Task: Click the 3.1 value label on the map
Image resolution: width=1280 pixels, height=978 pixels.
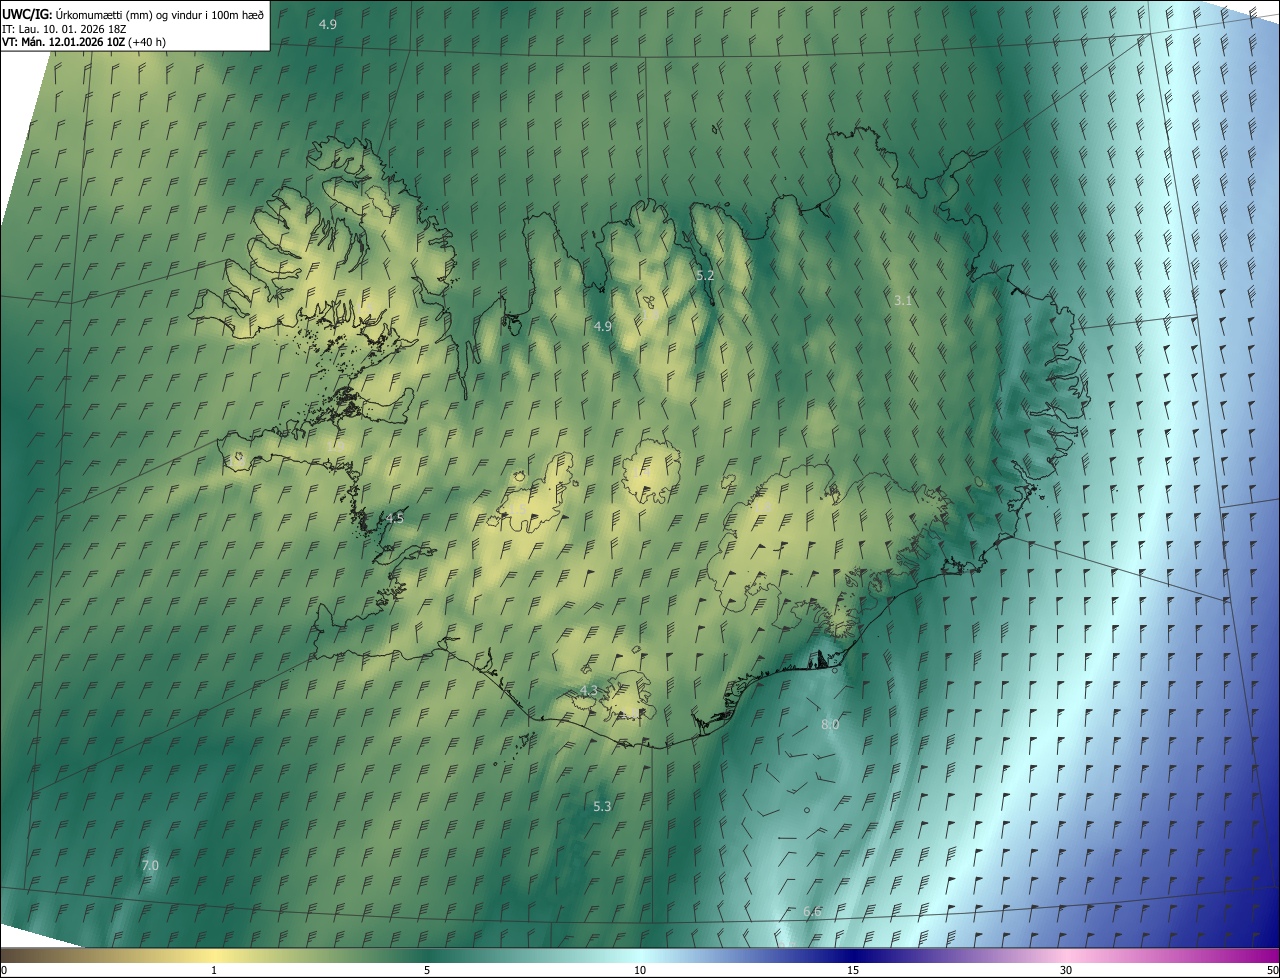Action: click(903, 300)
